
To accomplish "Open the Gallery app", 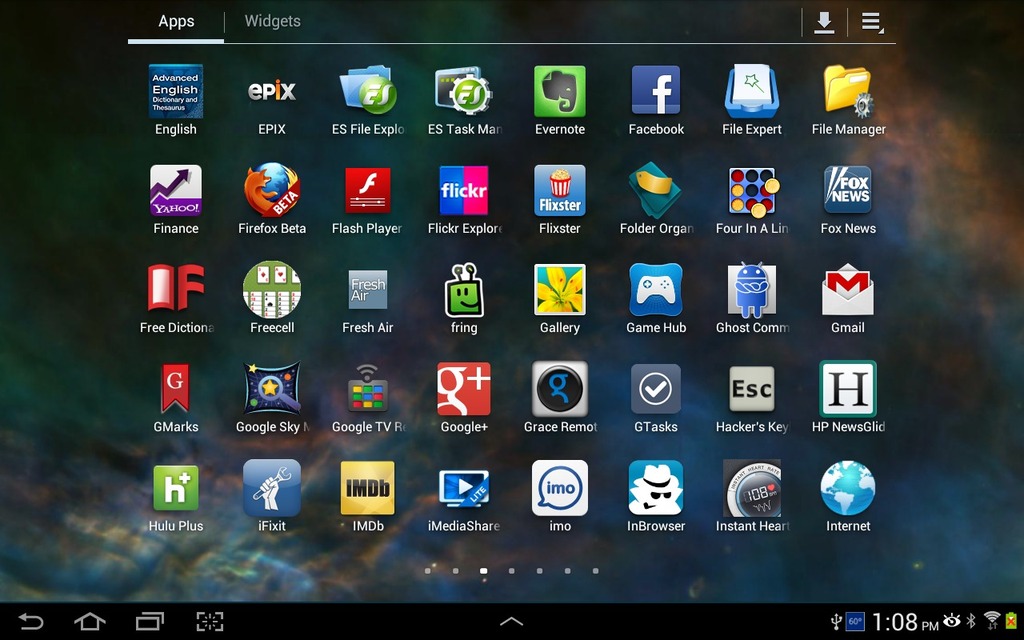I will (560, 290).
